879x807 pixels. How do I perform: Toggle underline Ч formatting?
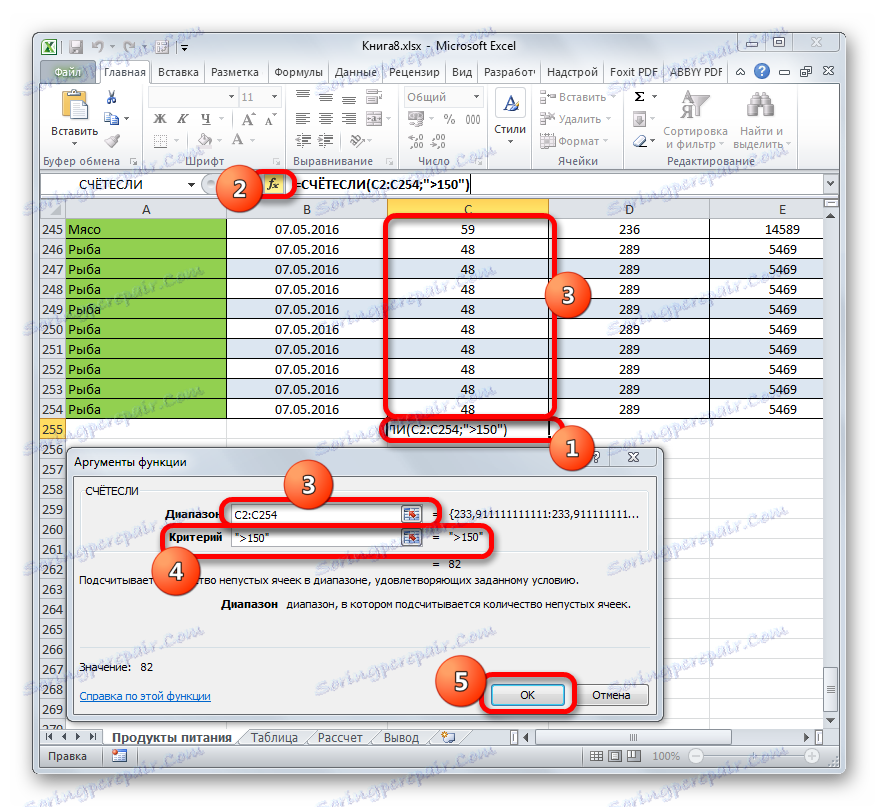coord(206,119)
